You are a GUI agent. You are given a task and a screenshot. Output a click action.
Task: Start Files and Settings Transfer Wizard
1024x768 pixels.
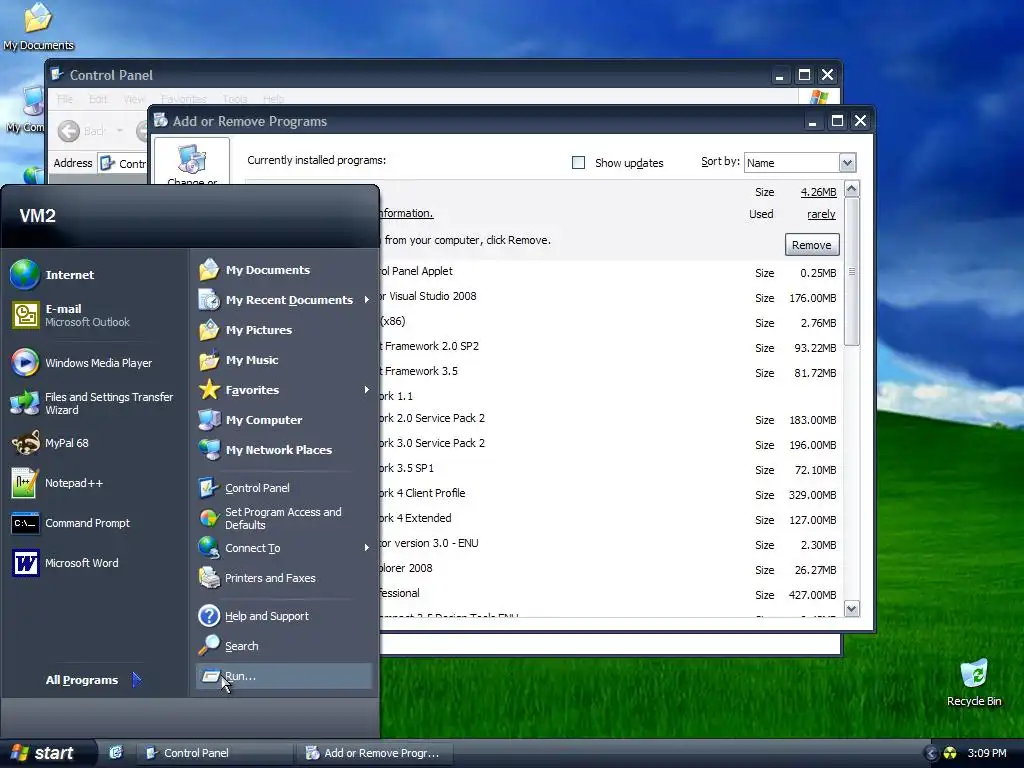(x=93, y=403)
